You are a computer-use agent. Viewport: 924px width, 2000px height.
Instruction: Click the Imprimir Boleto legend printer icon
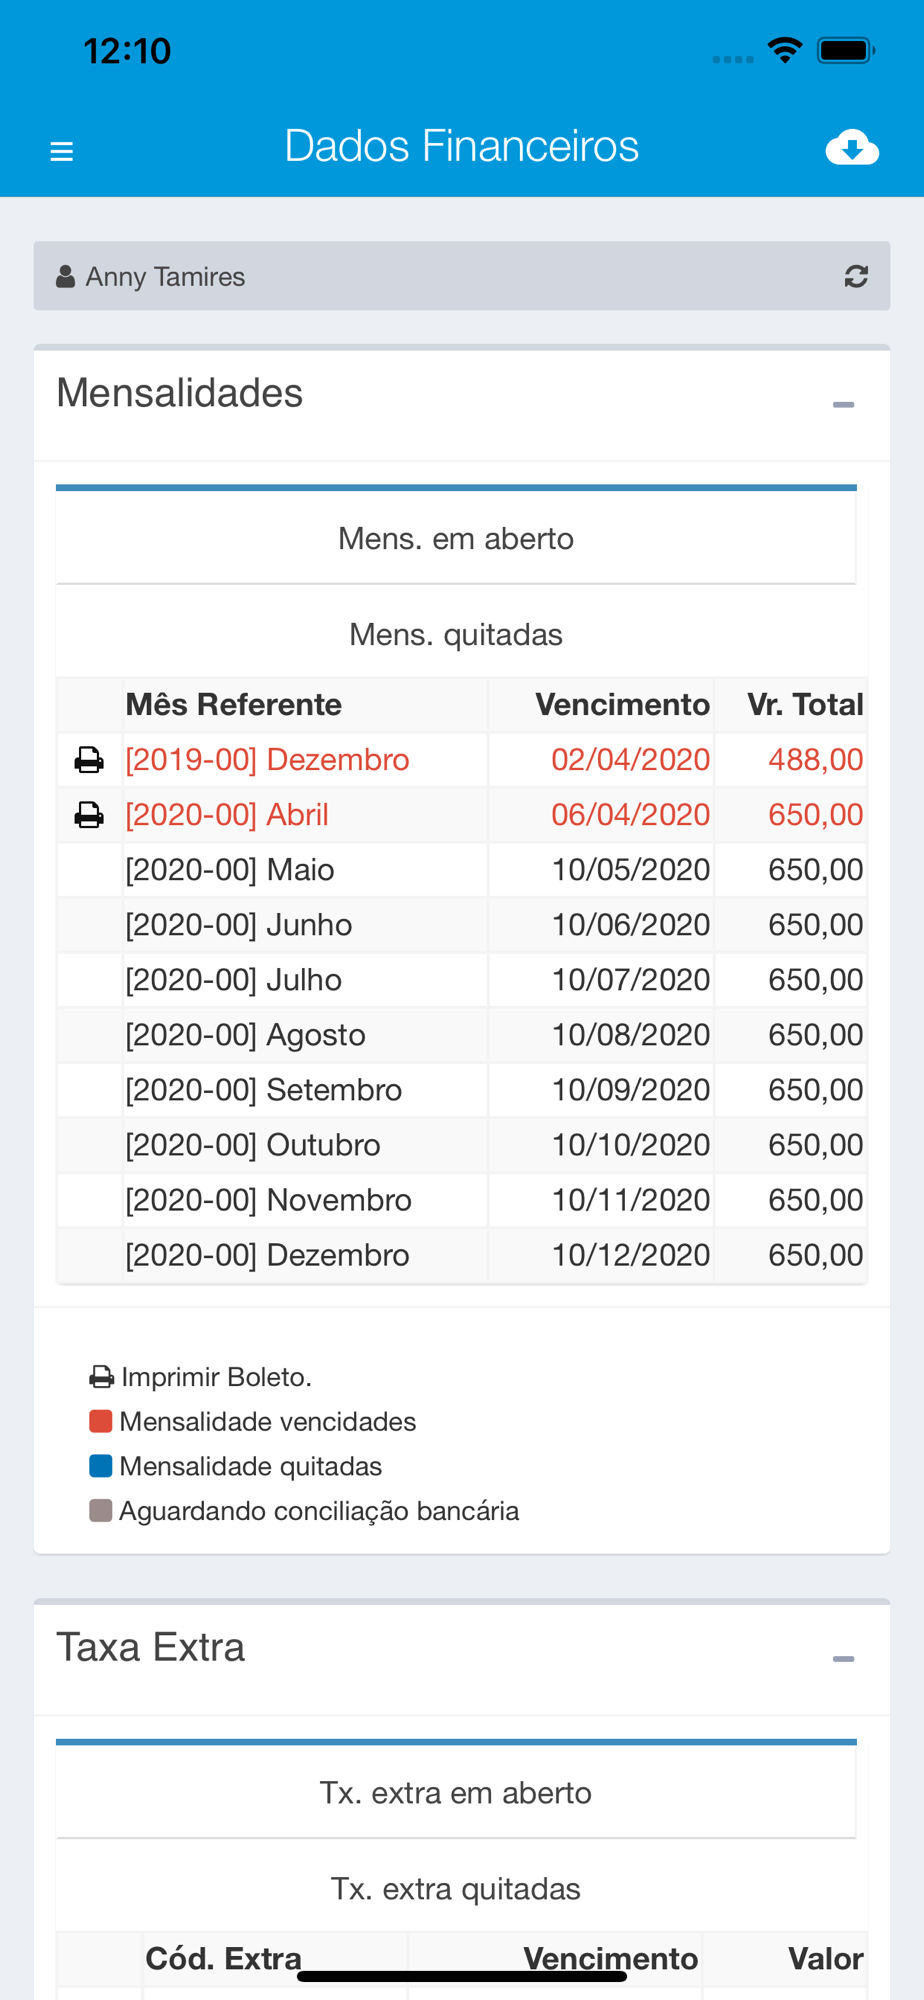(101, 1377)
